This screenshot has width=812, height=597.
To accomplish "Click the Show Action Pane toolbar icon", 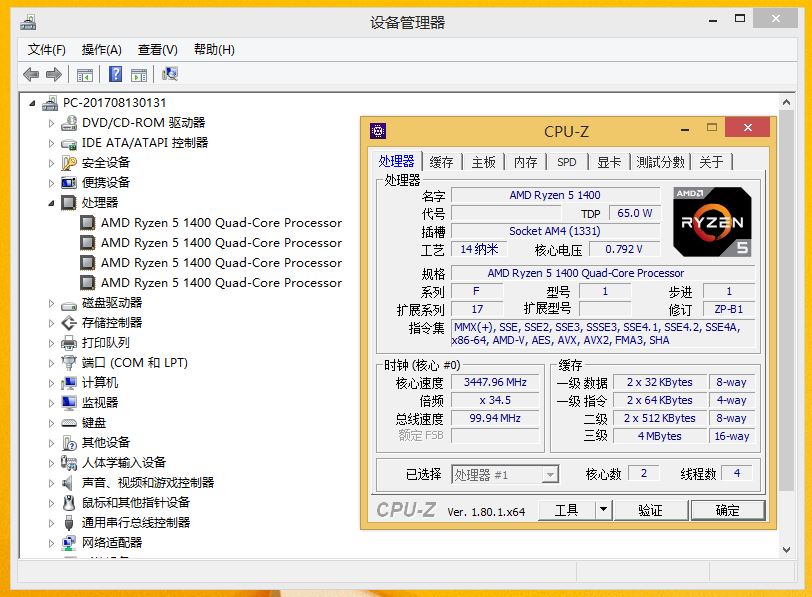I will 138,74.
